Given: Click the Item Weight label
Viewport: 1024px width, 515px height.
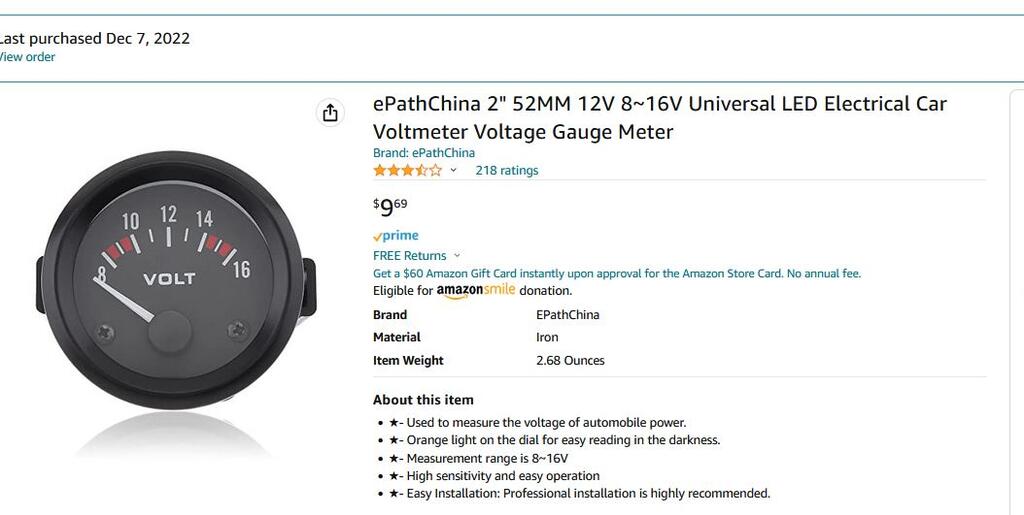Looking at the screenshot, I should tap(408, 360).
